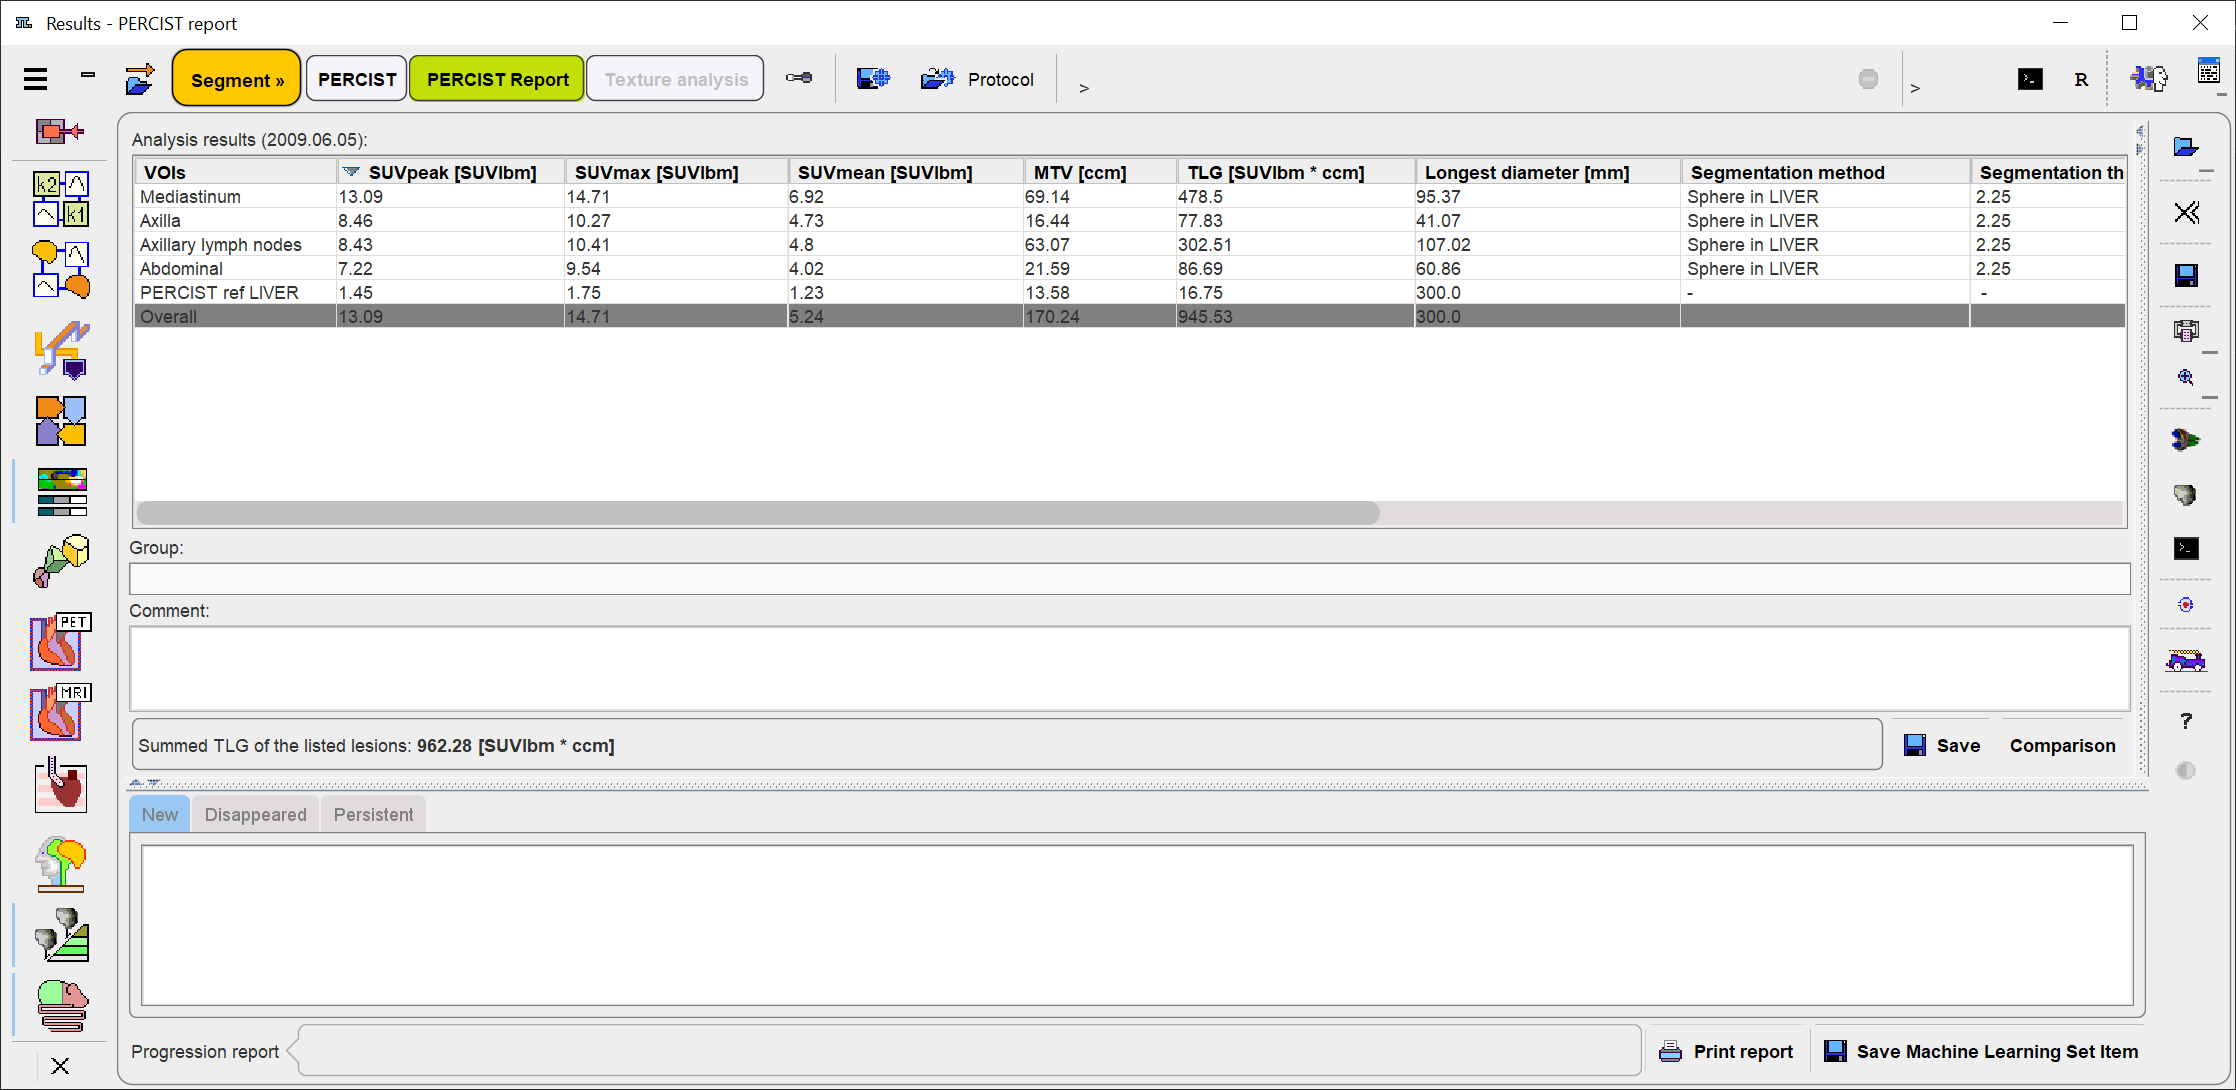Select the Abdominal row

(x=1130, y=269)
